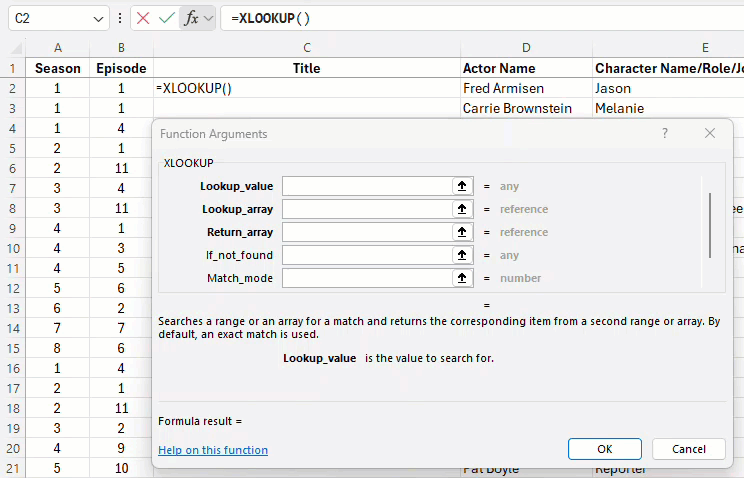This screenshot has width=744, height=478.
Task: Click into the Return_array input field
Action: (x=366, y=232)
